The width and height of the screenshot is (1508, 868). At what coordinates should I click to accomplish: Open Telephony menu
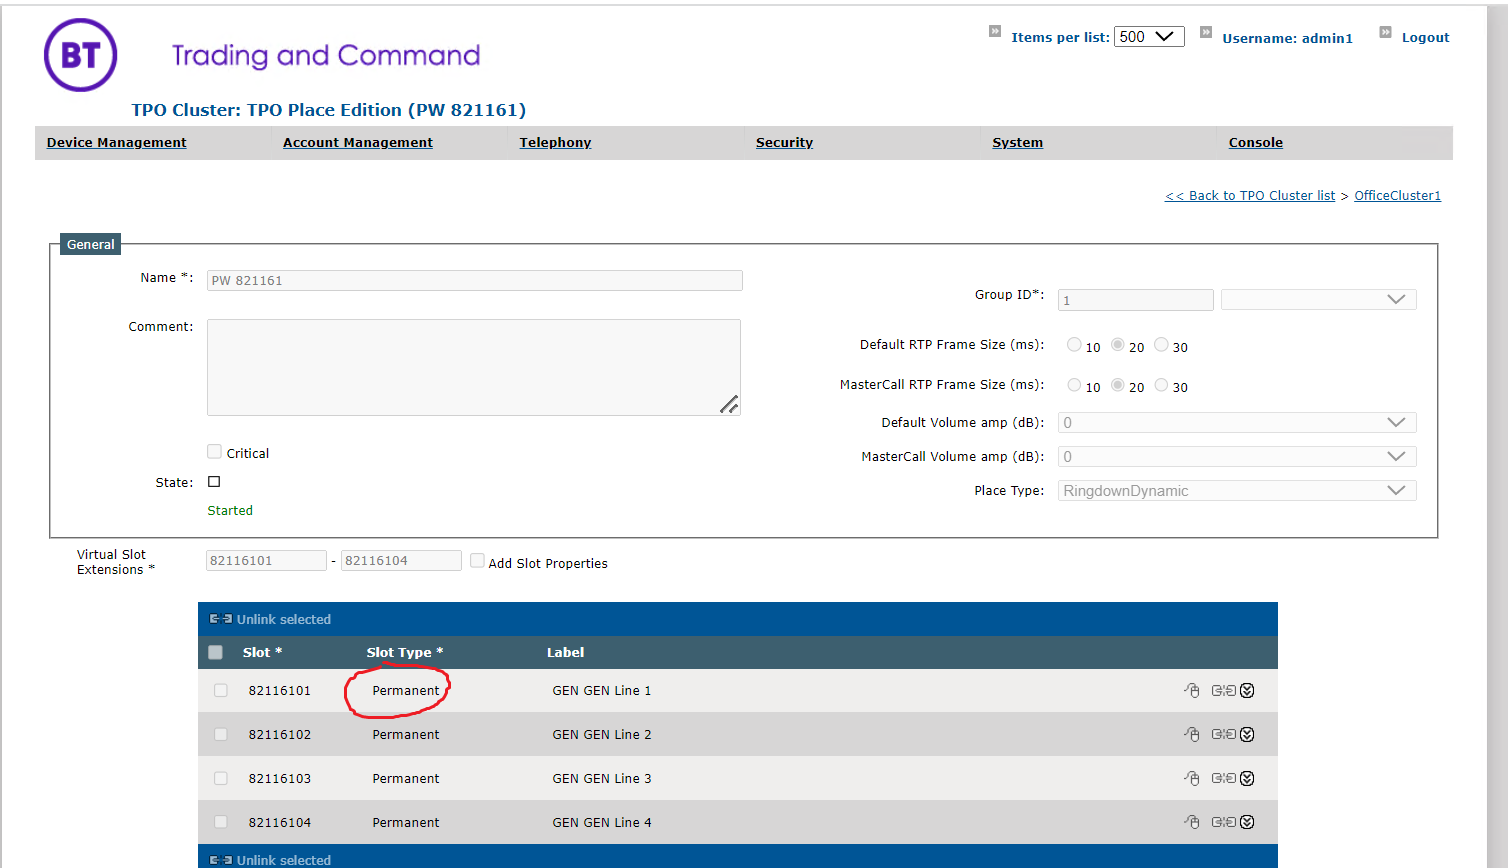(555, 143)
